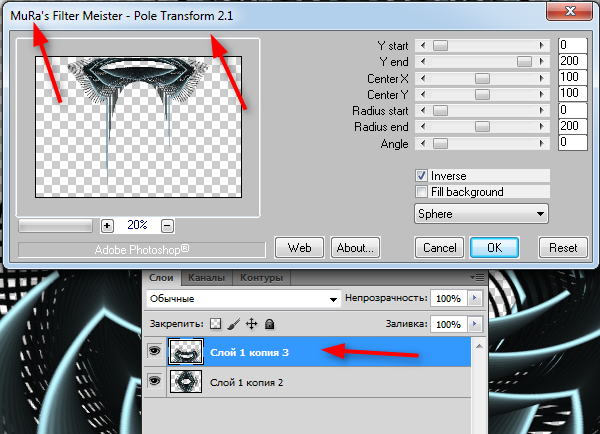Click lock image pixels brush icon

233,324
